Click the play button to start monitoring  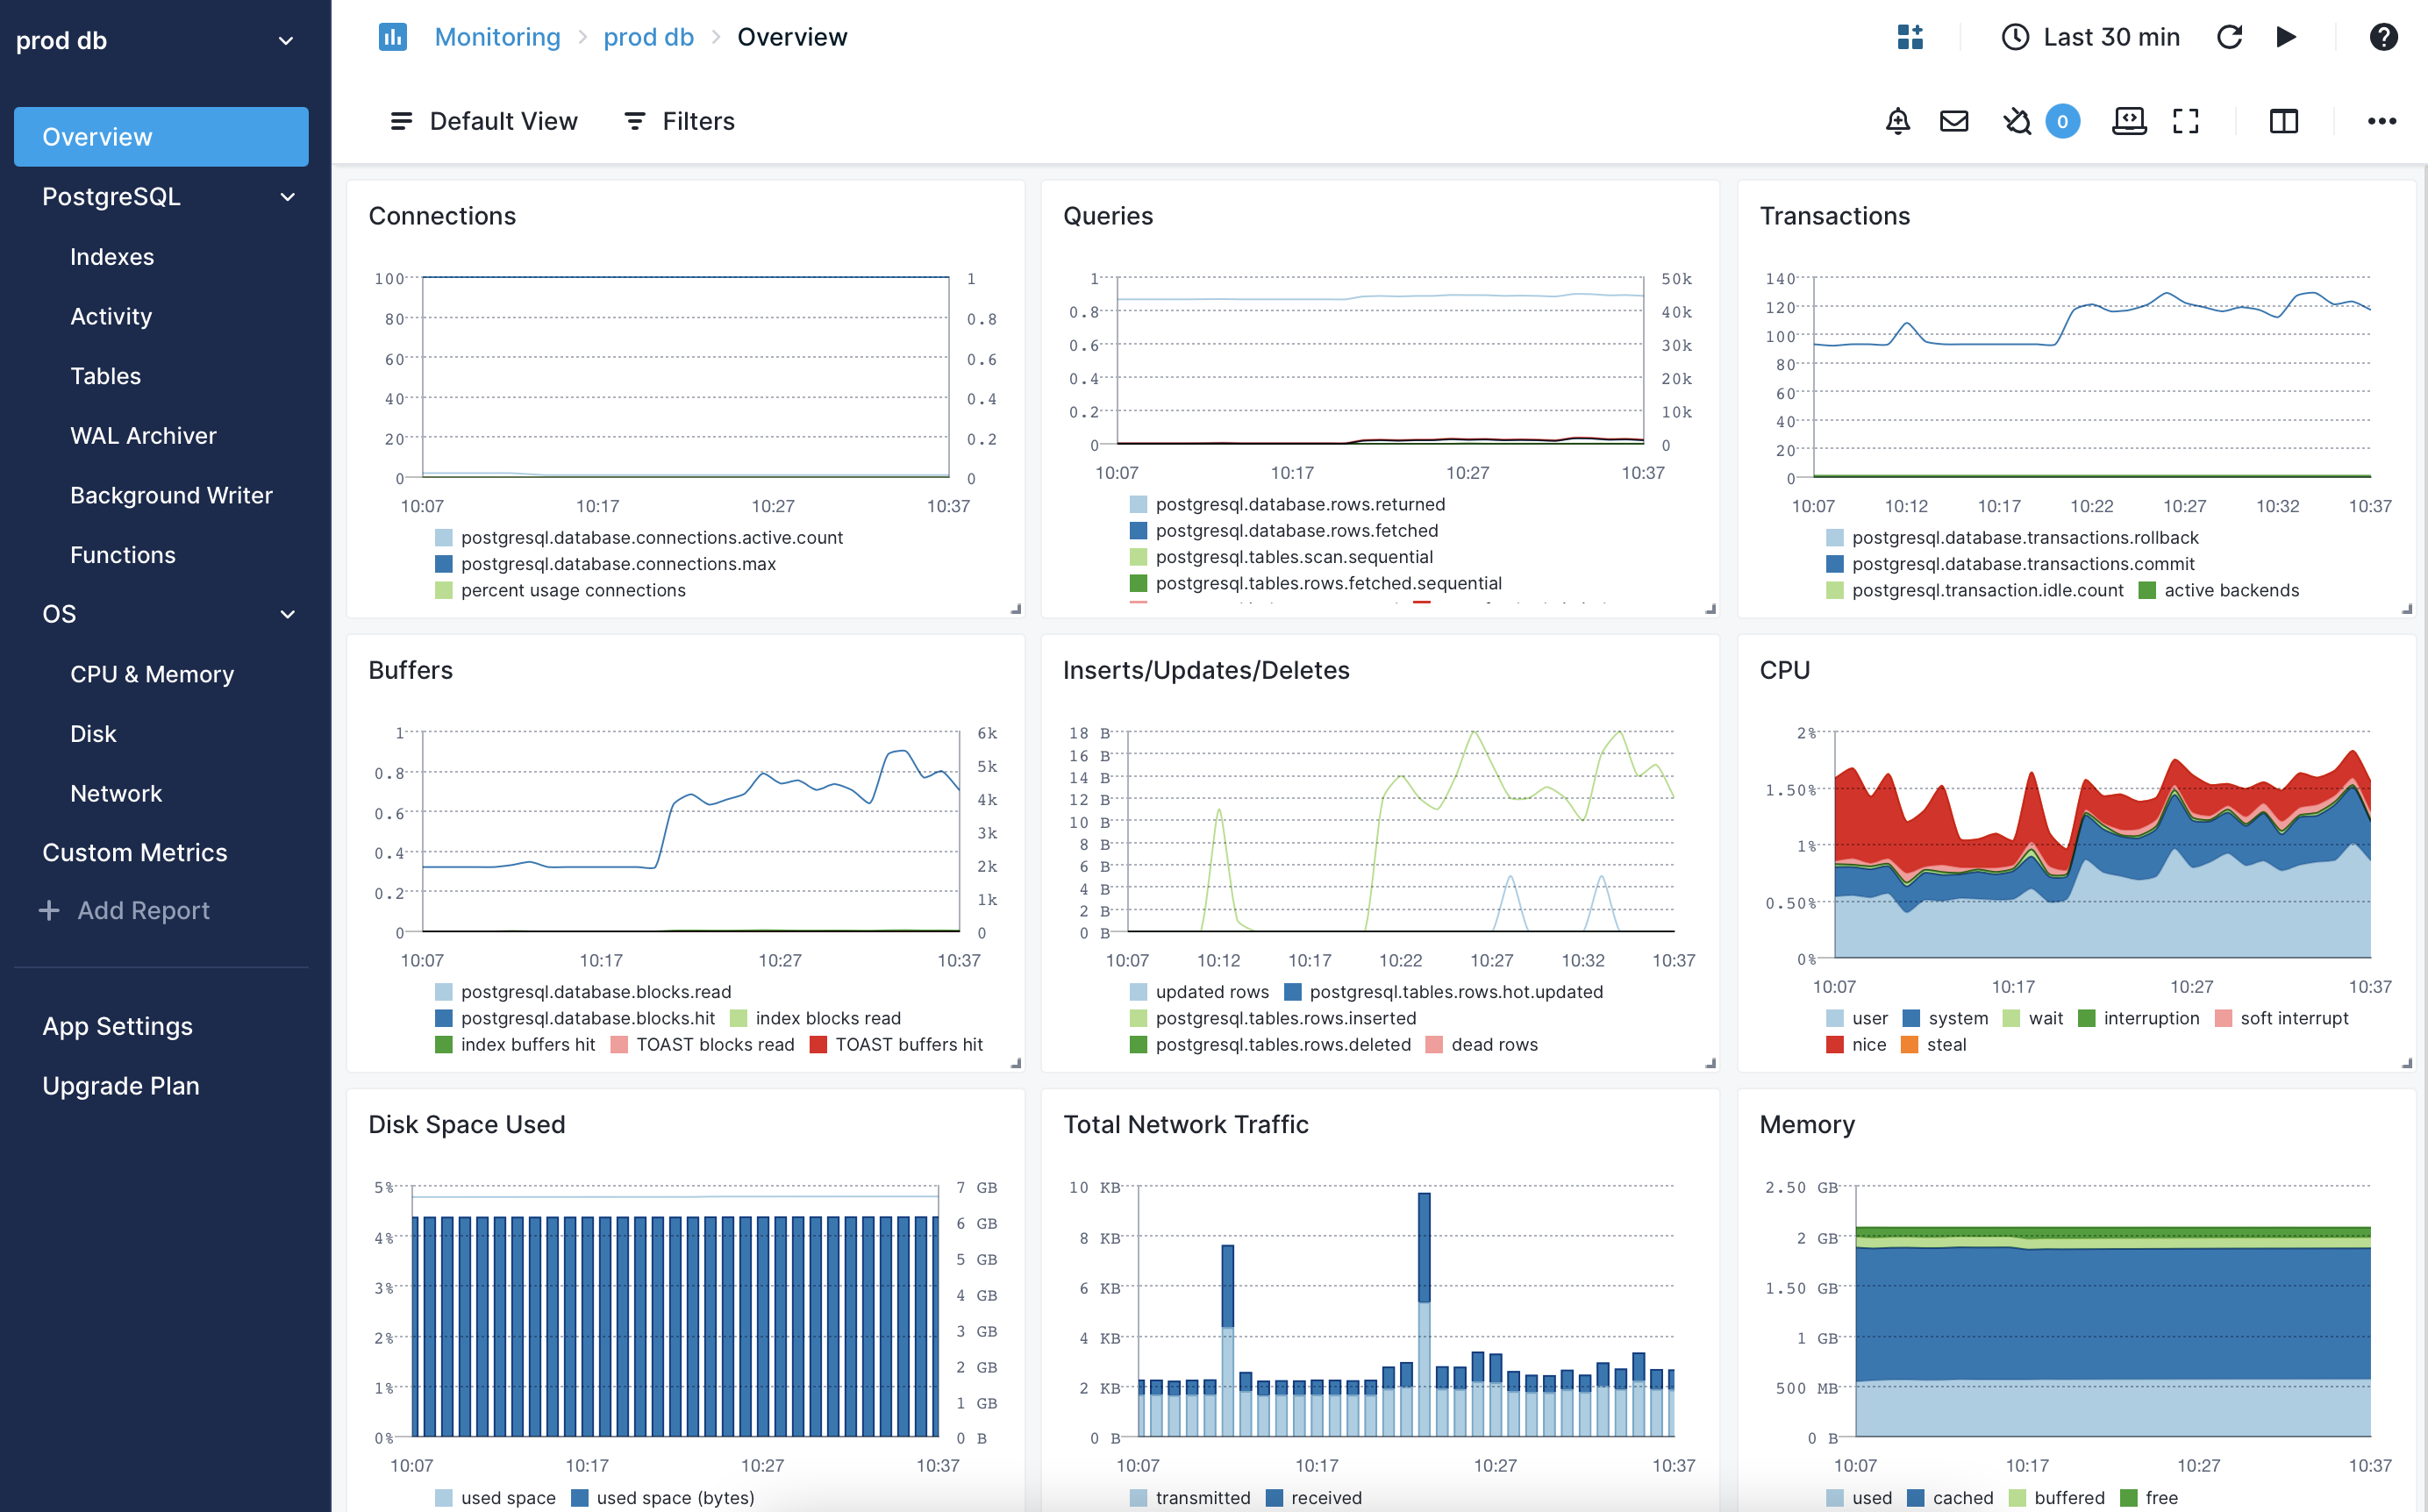[2285, 37]
